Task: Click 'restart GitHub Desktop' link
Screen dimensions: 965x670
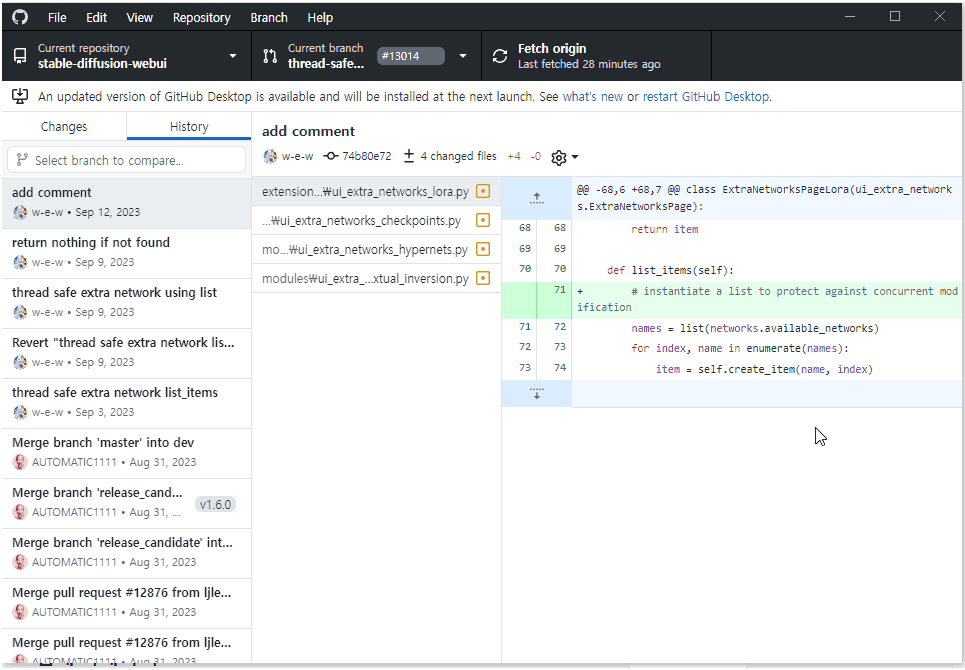Action: pos(706,97)
